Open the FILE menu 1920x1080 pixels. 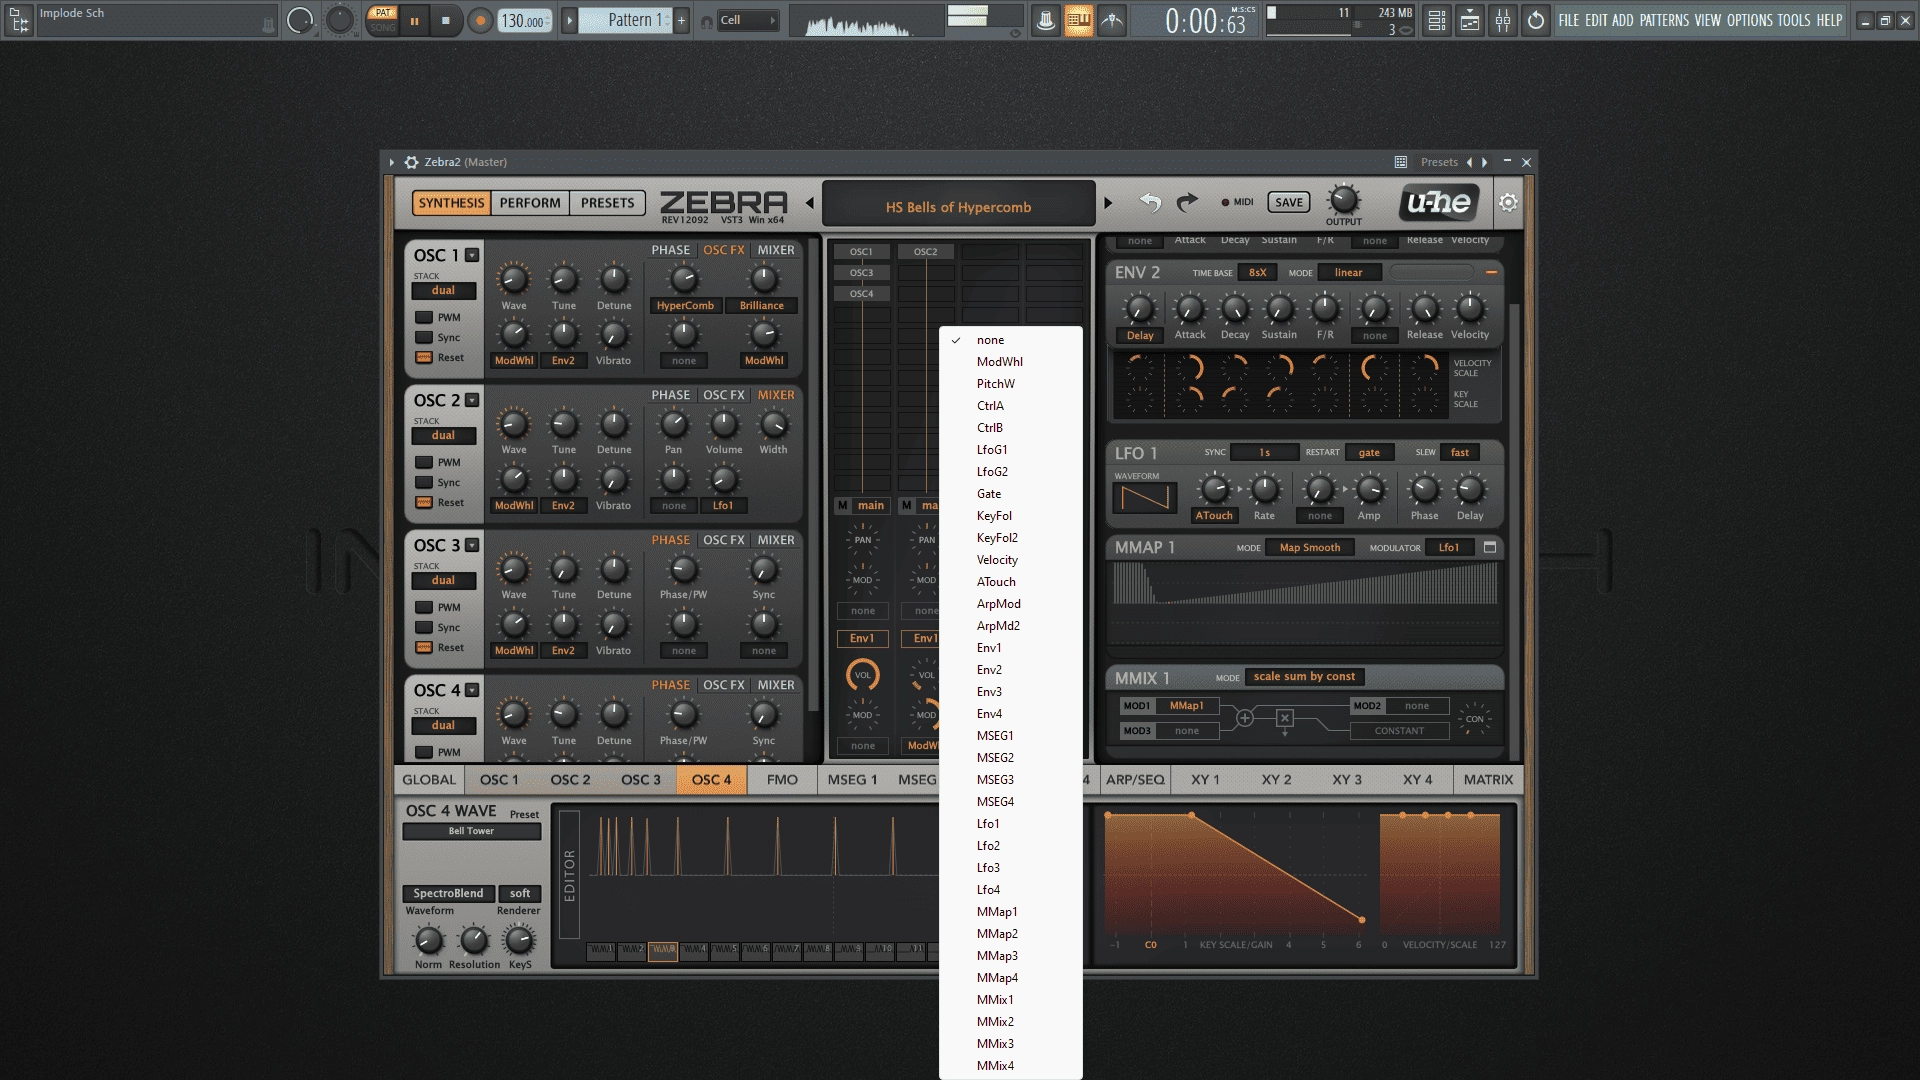coord(1569,20)
